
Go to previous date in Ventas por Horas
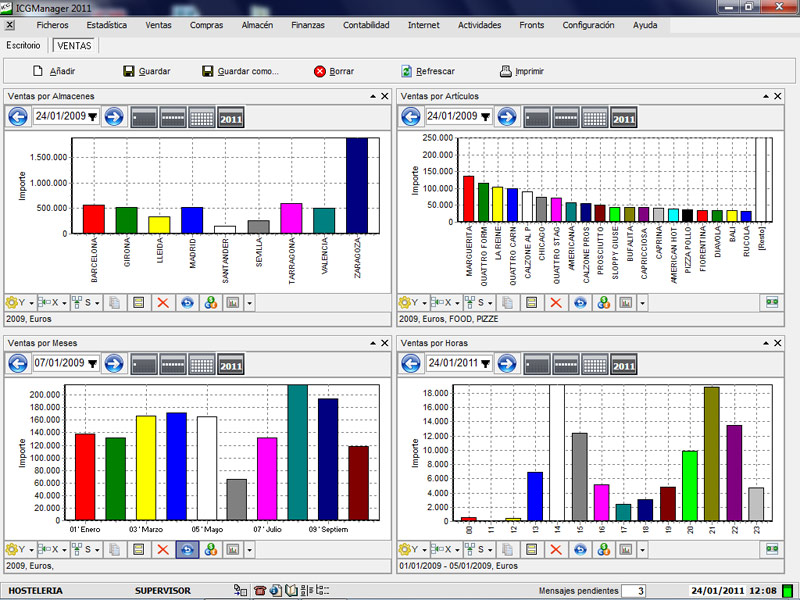410,364
